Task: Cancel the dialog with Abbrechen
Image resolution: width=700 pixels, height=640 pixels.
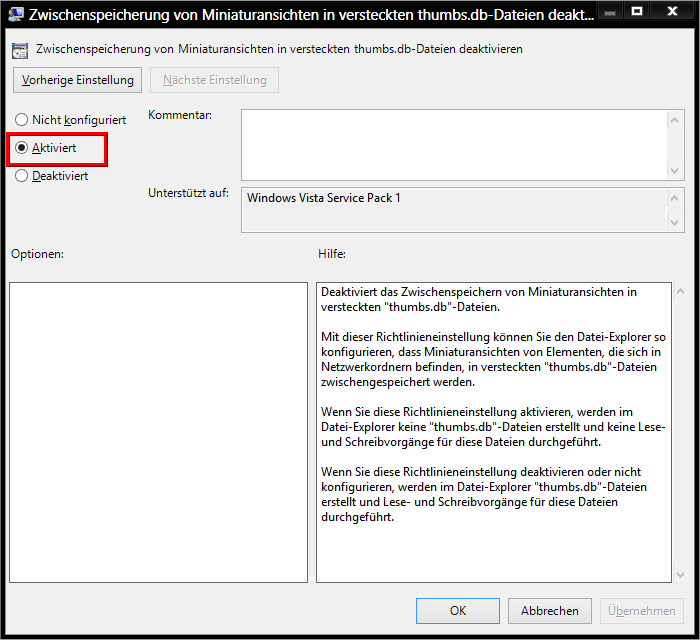Action: [x=549, y=610]
